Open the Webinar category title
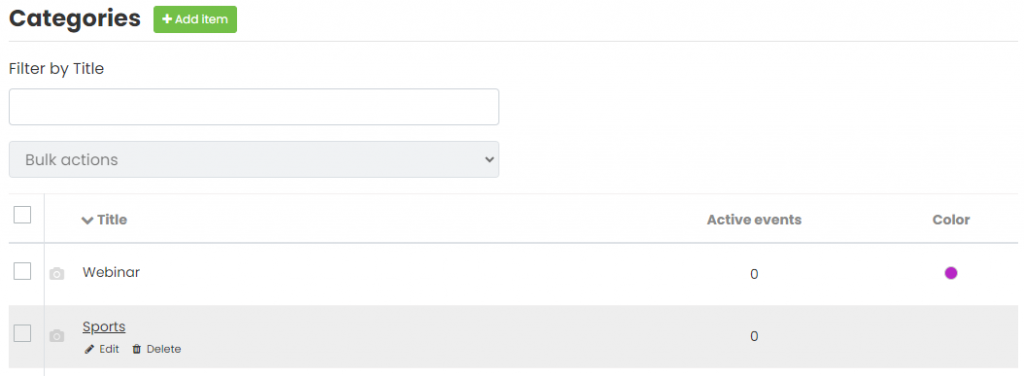This screenshot has height=376, width=1024. 111,272
